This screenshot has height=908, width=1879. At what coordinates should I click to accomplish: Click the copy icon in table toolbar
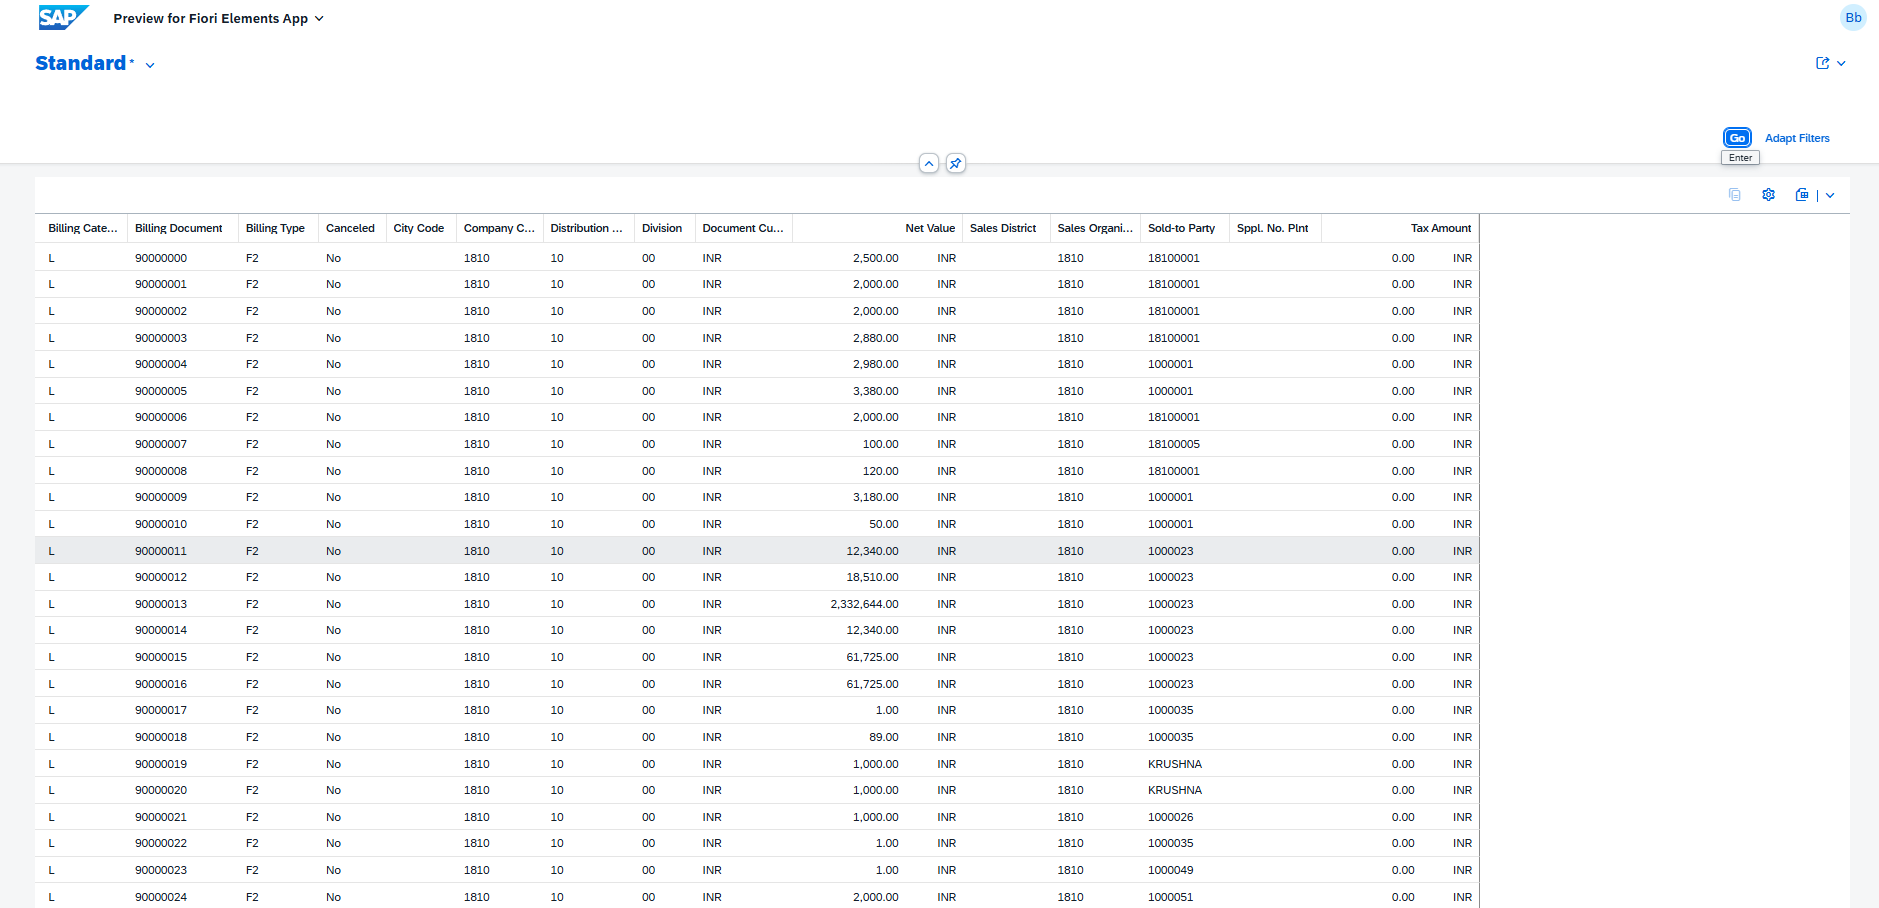(x=1735, y=195)
